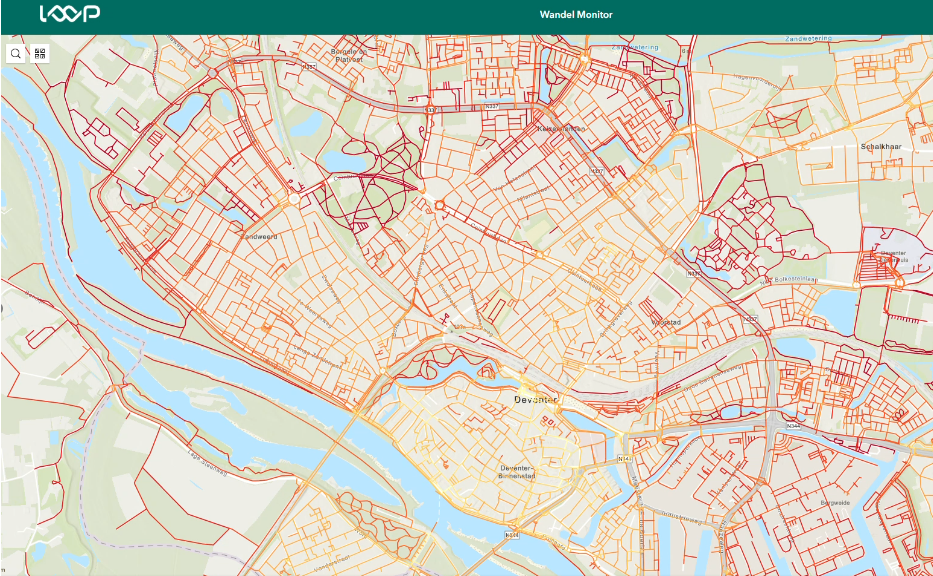Click the Keizerslanden neighborhood label
This screenshot has width=933, height=576.
click(x=561, y=129)
